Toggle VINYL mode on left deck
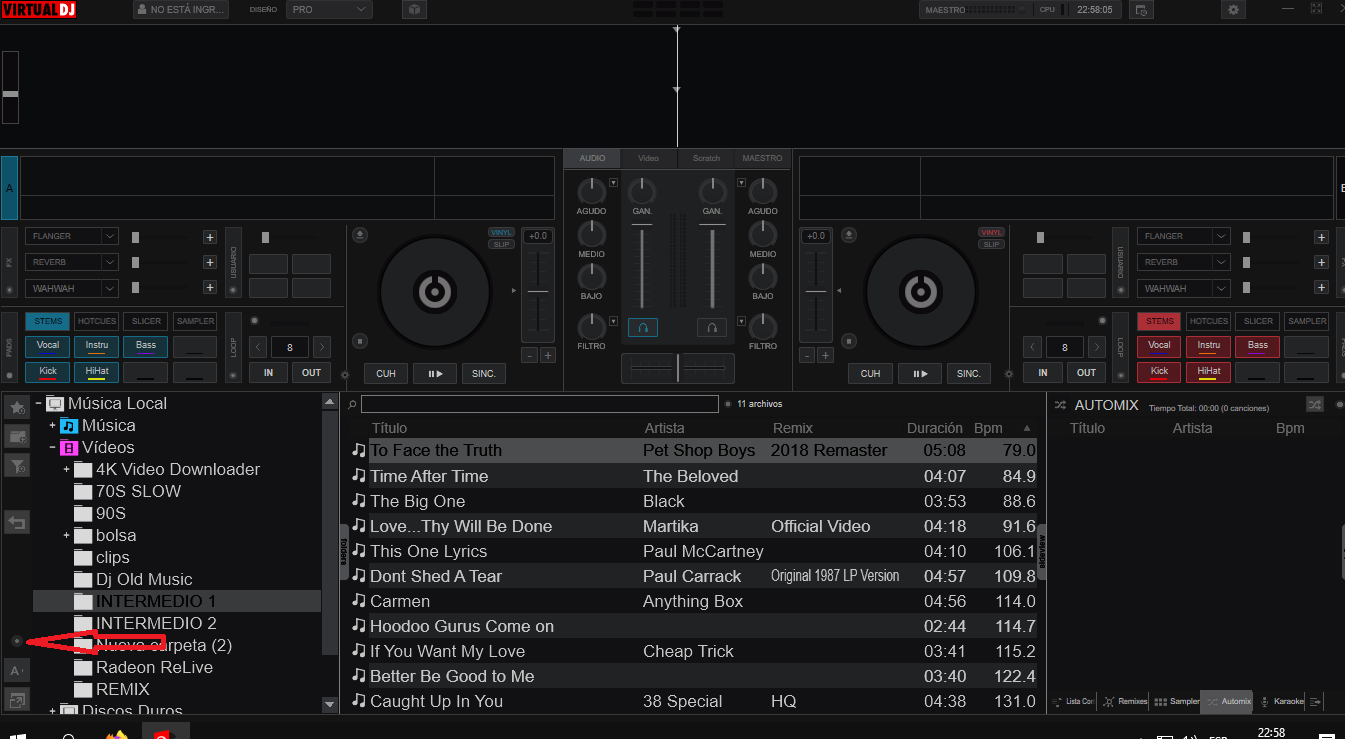 click(x=501, y=232)
